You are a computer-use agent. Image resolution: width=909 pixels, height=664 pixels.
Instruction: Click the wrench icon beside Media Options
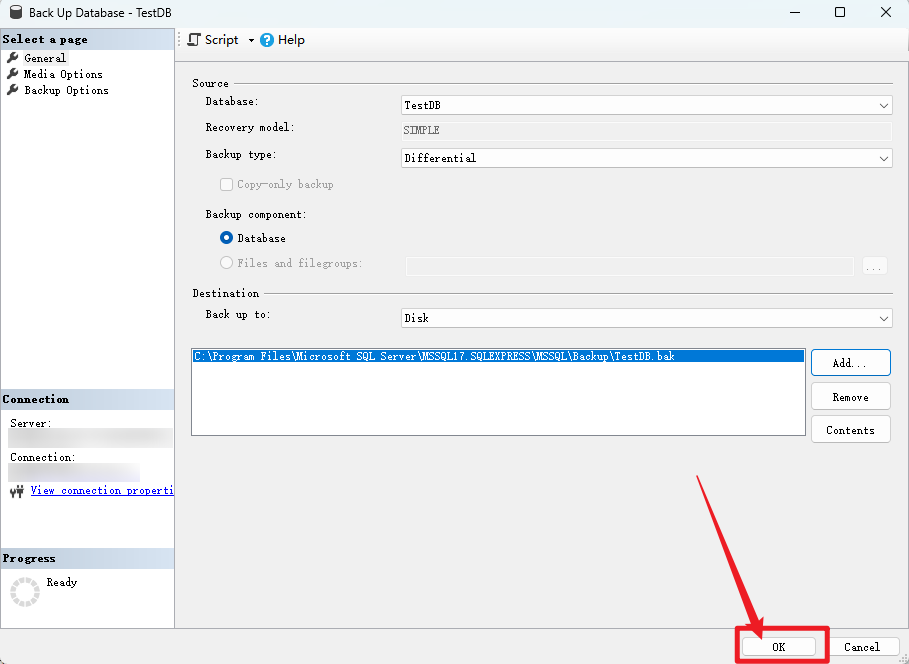tap(12, 74)
